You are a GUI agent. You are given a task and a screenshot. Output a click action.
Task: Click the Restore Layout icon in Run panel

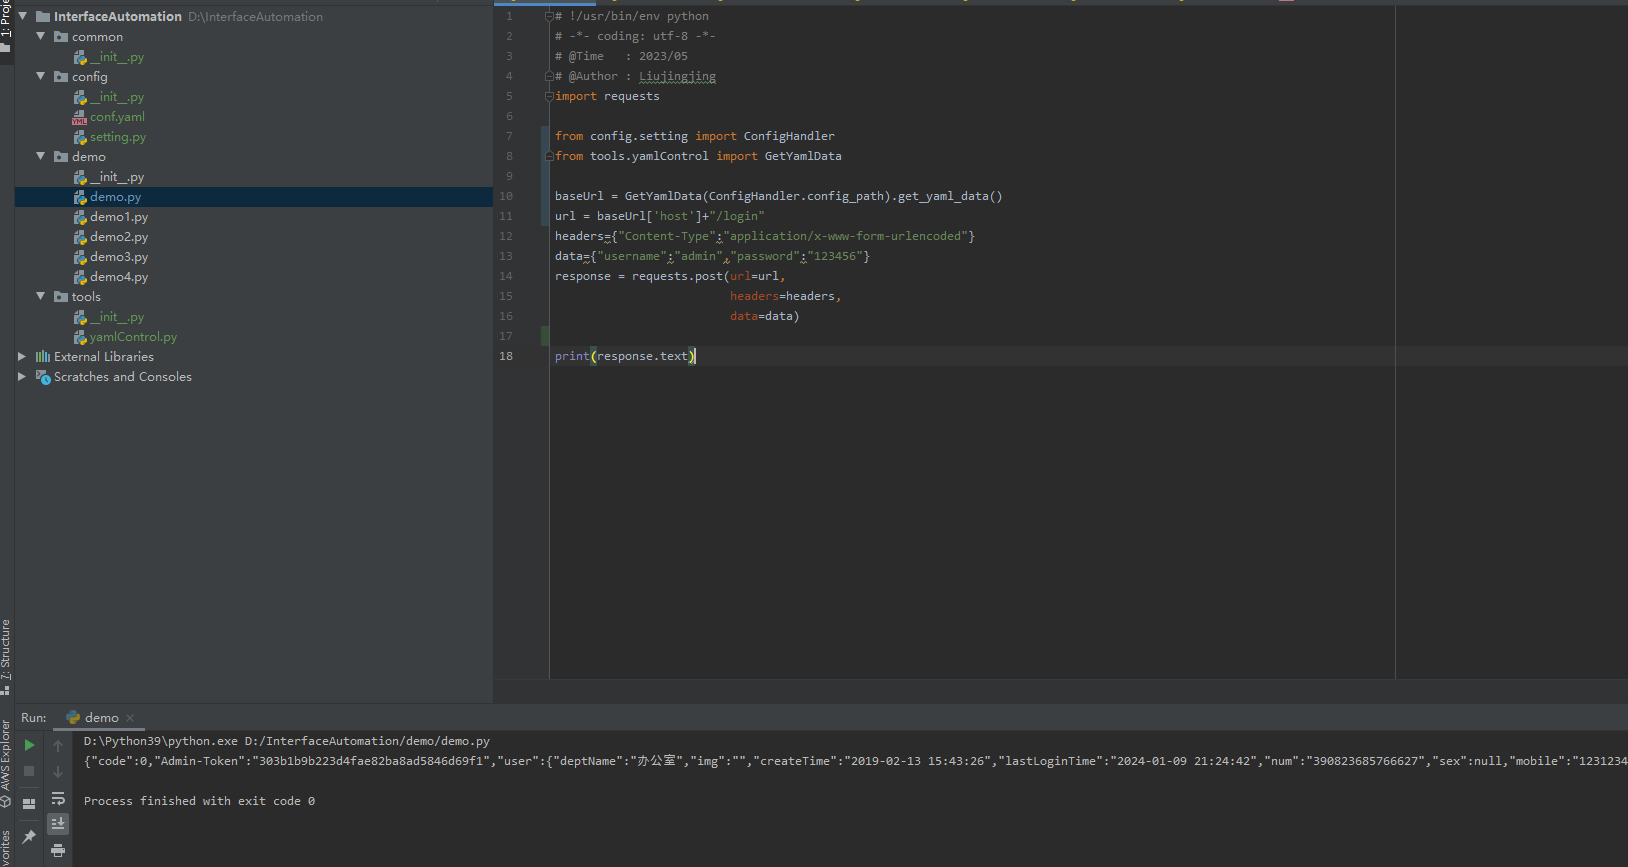[29, 803]
